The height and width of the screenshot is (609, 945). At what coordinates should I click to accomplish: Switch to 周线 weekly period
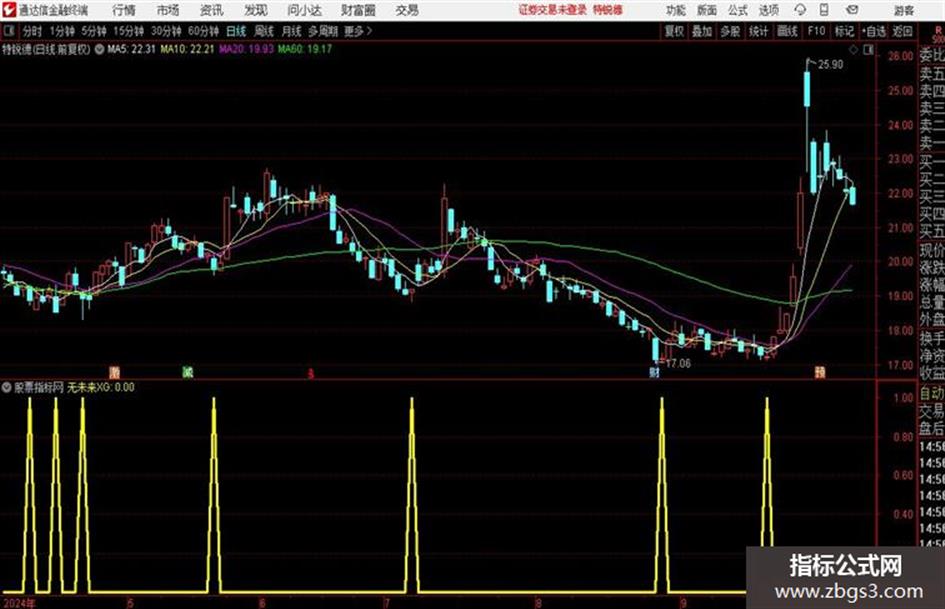(x=264, y=31)
